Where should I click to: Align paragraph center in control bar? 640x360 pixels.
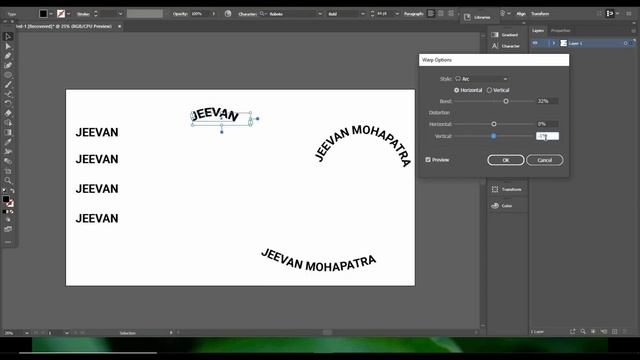click(x=441, y=13)
